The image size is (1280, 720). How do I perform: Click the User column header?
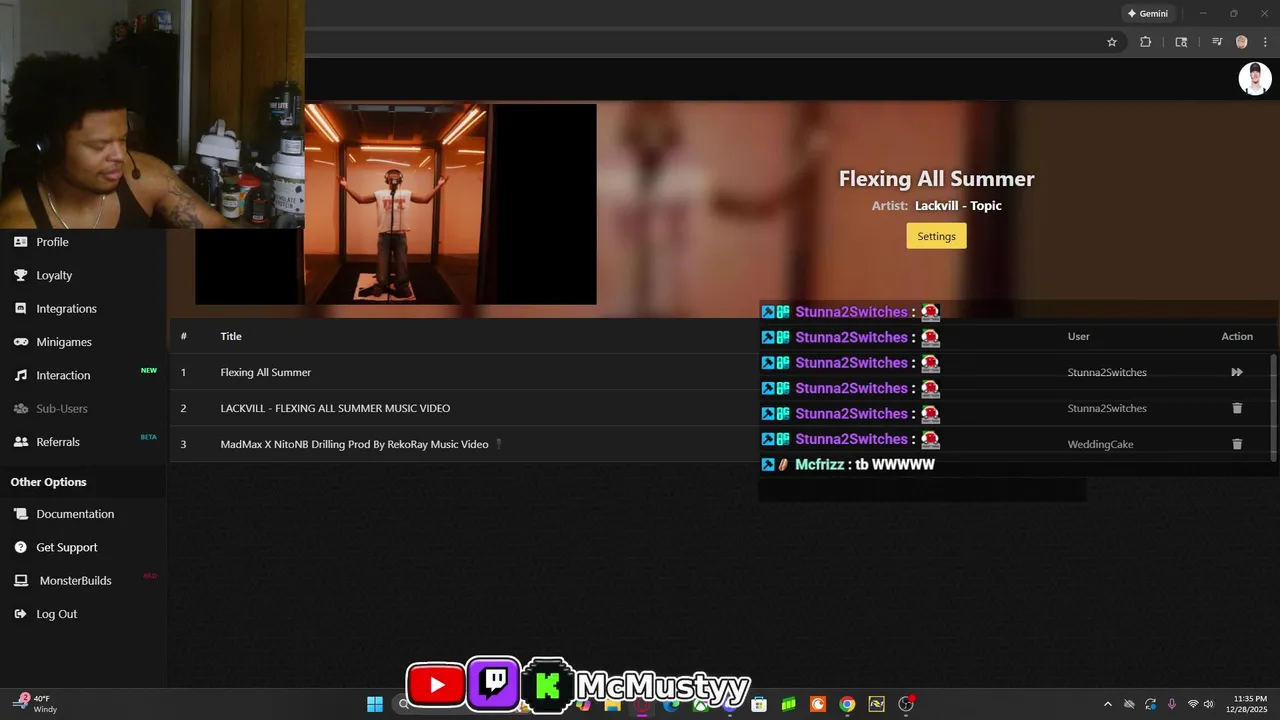(1078, 336)
